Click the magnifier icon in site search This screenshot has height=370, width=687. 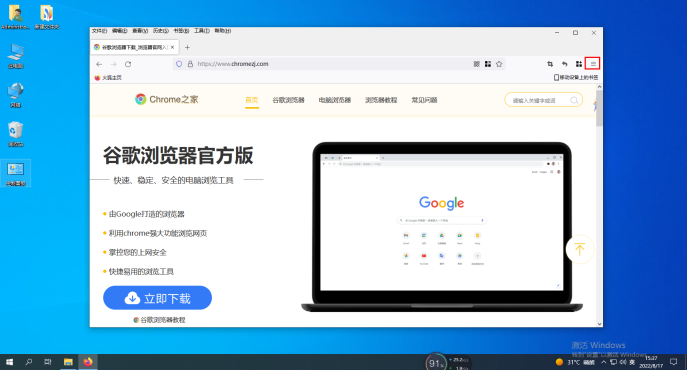(574, 100)
